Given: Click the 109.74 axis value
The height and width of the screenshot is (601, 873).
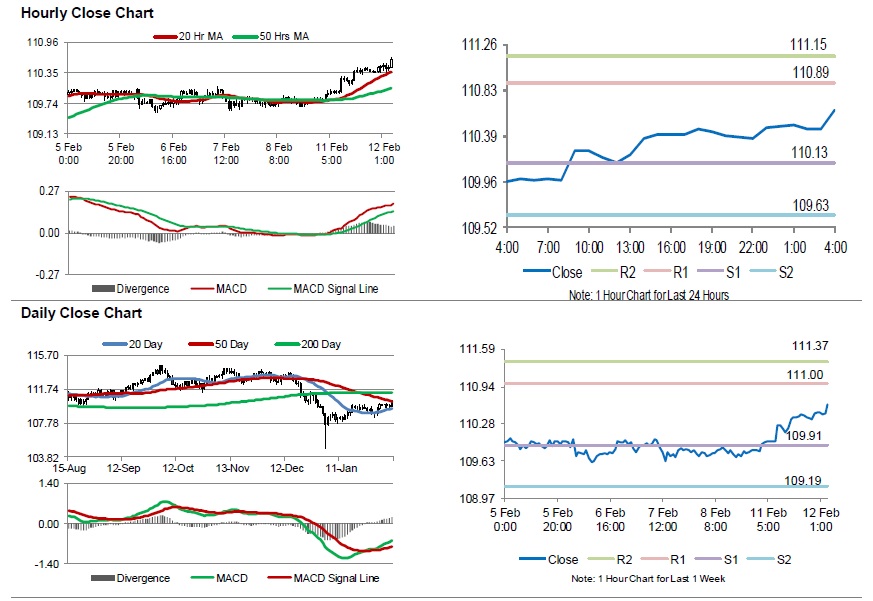Looking at the screenshot, I should [42, 104].
